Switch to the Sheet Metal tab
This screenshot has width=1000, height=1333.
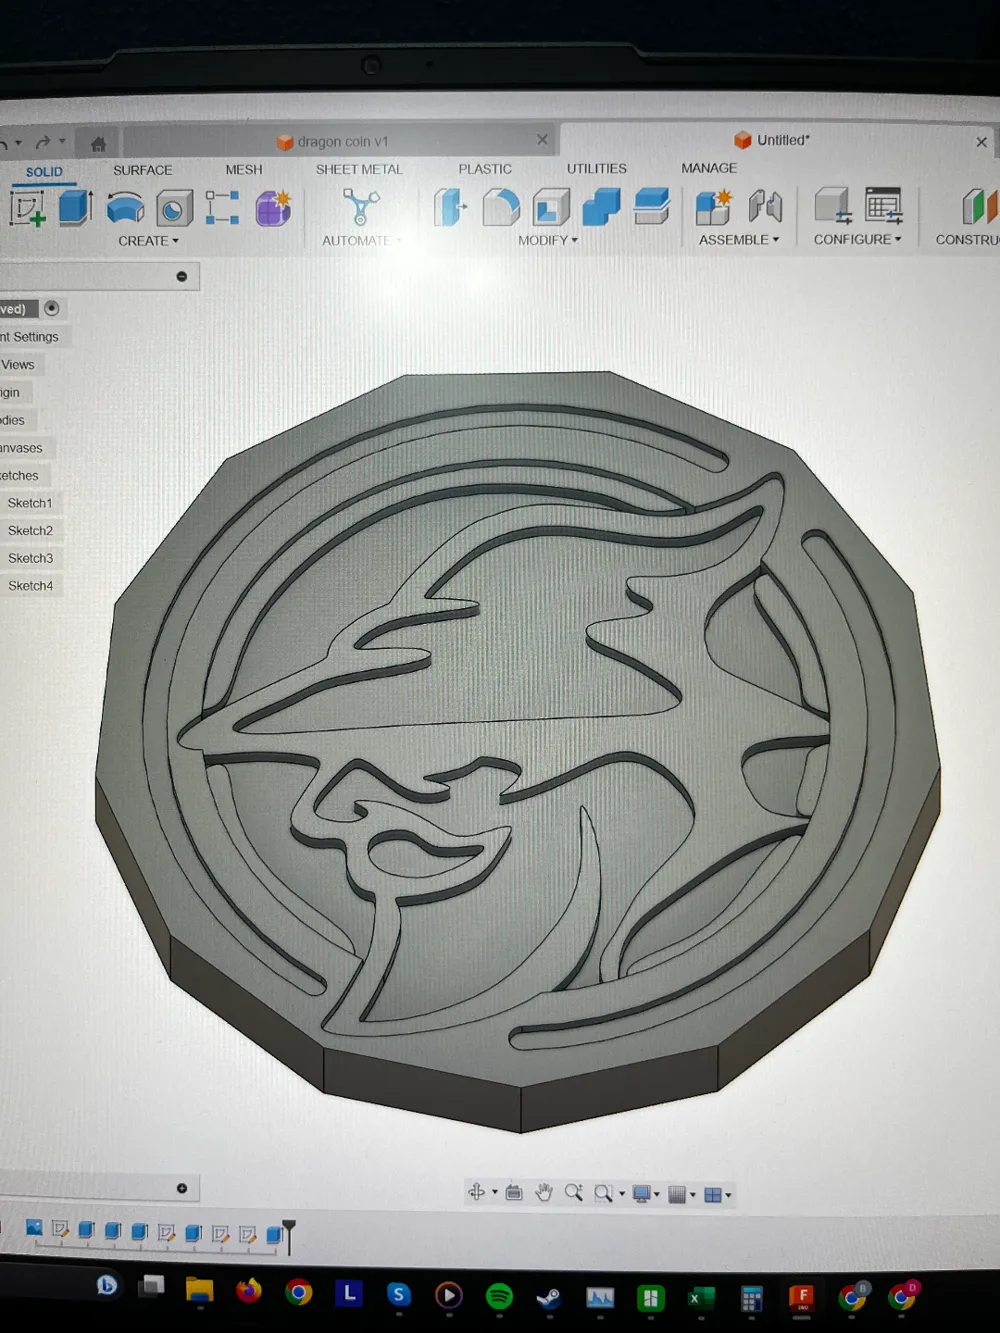(x=358, y=170)
